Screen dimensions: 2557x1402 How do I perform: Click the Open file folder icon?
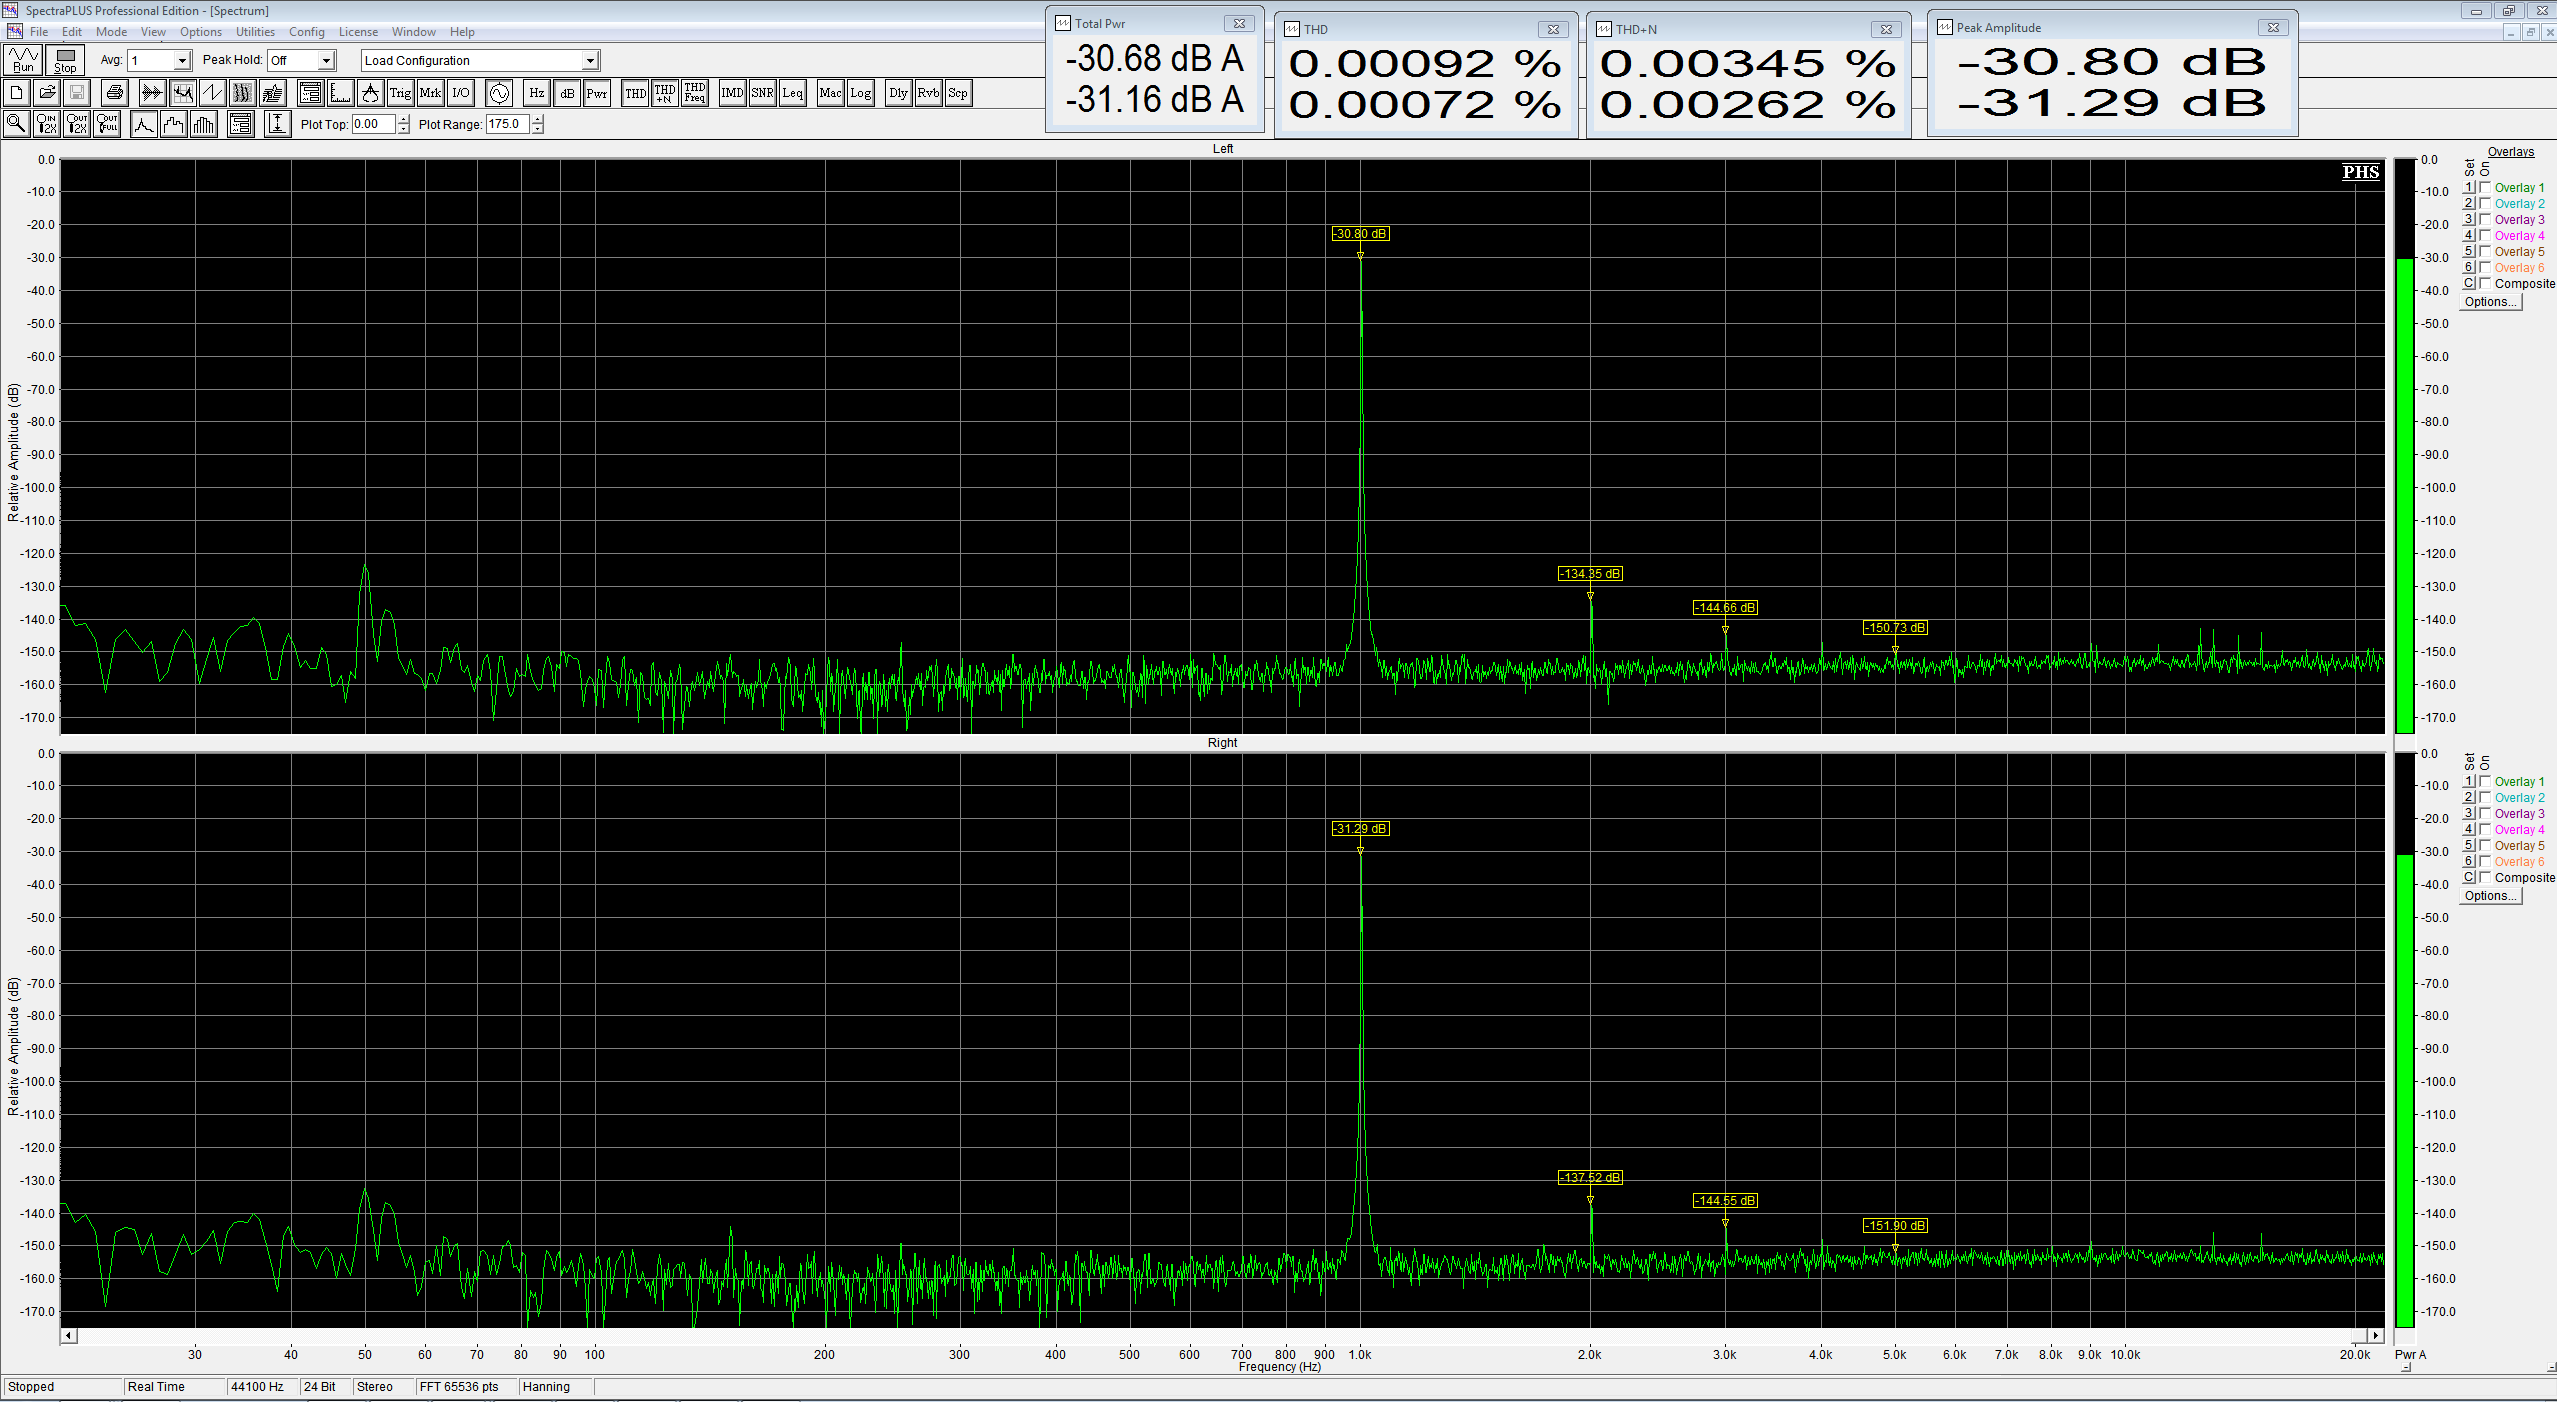pyautogui.click(x=47, y=93)
